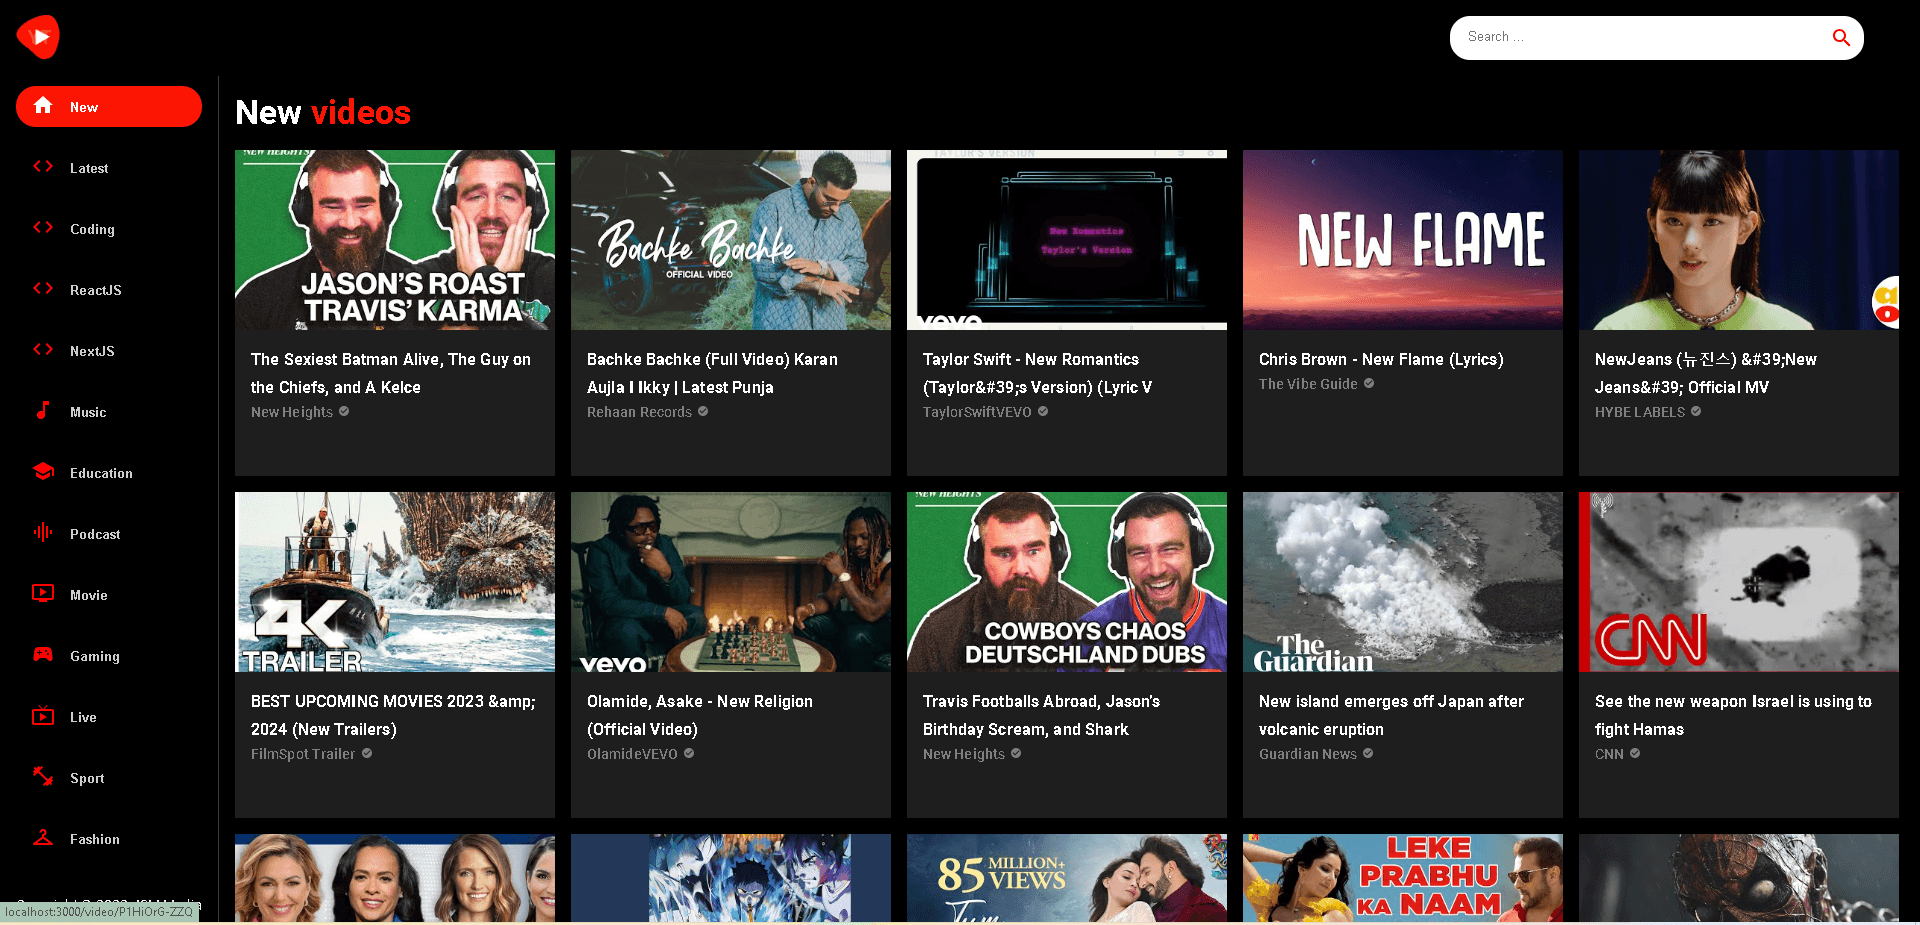
Task: Visit the CNN channel link
Action: 1609,754
